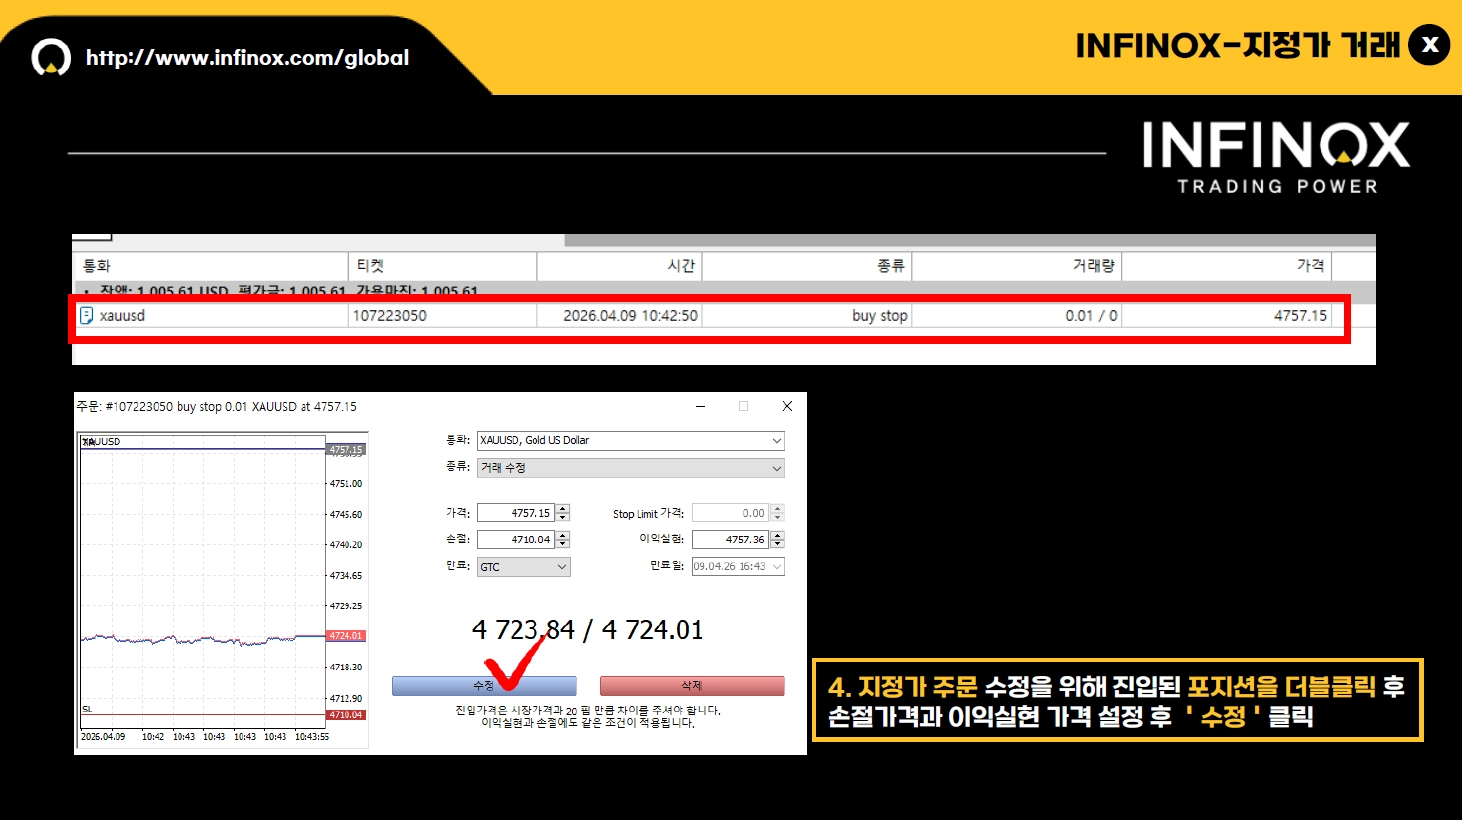Select the xauusd symbol cell in order row

click(x=122, y=315)
